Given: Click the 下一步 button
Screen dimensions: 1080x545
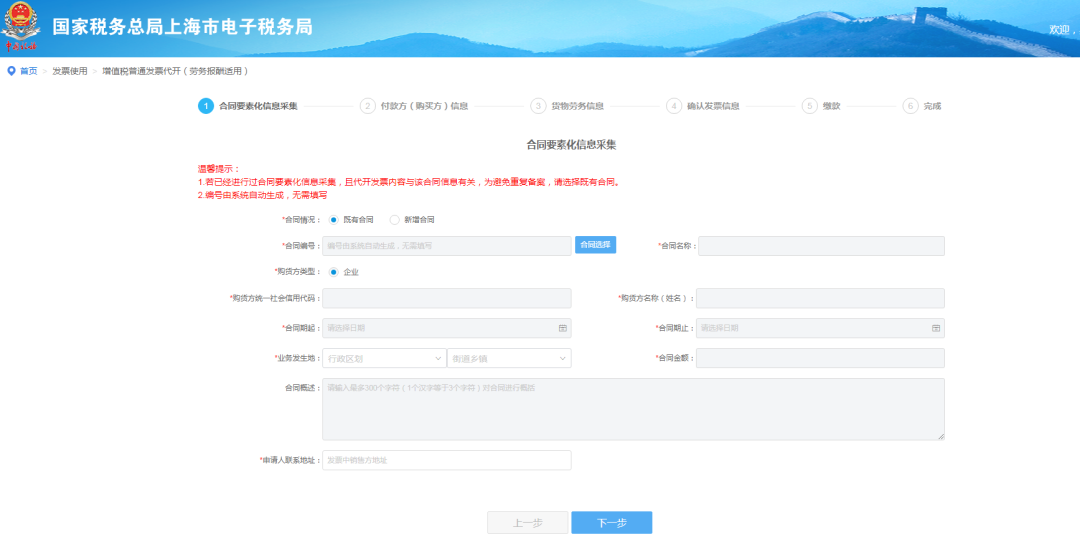Looking at the screenshot, I should (611, 523).
